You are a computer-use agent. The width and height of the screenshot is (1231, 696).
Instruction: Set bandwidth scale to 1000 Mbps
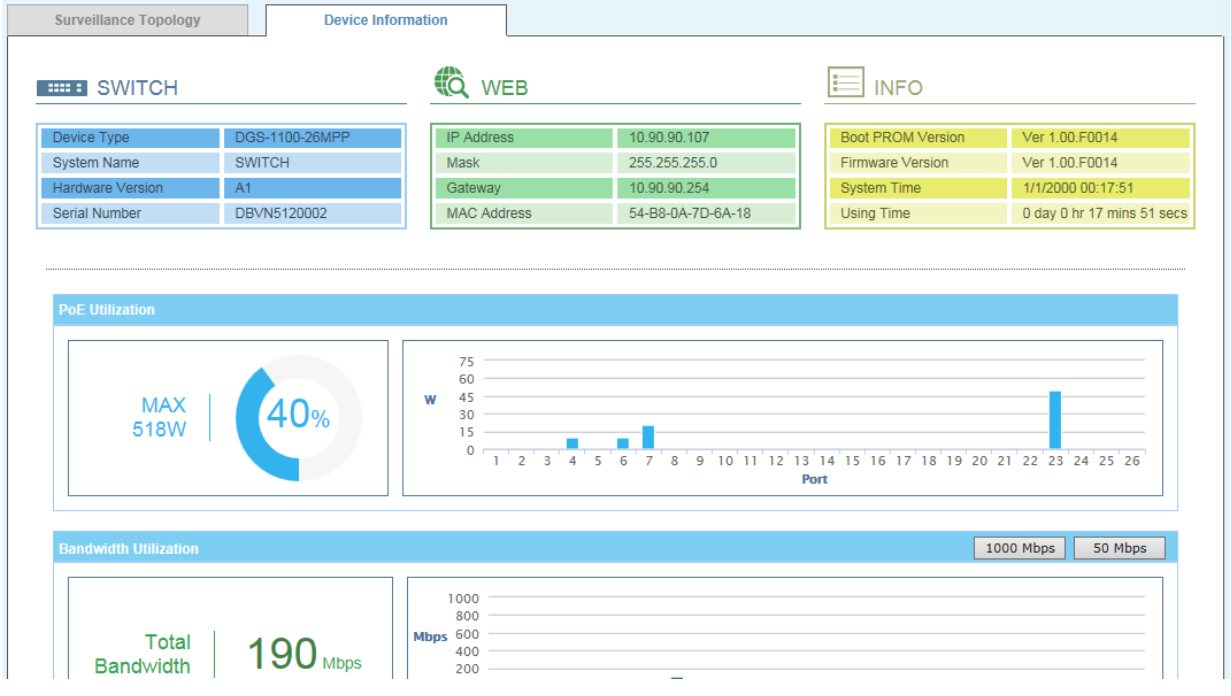point(1020,548)
